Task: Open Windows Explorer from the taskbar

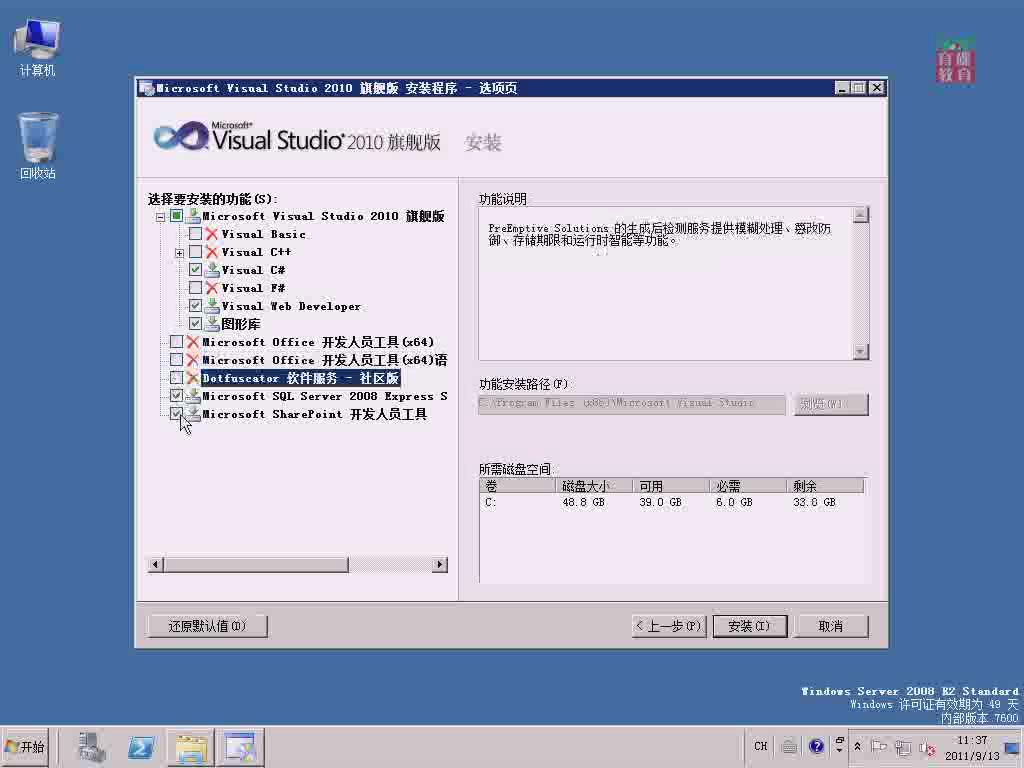Action: tap(191, 747)
